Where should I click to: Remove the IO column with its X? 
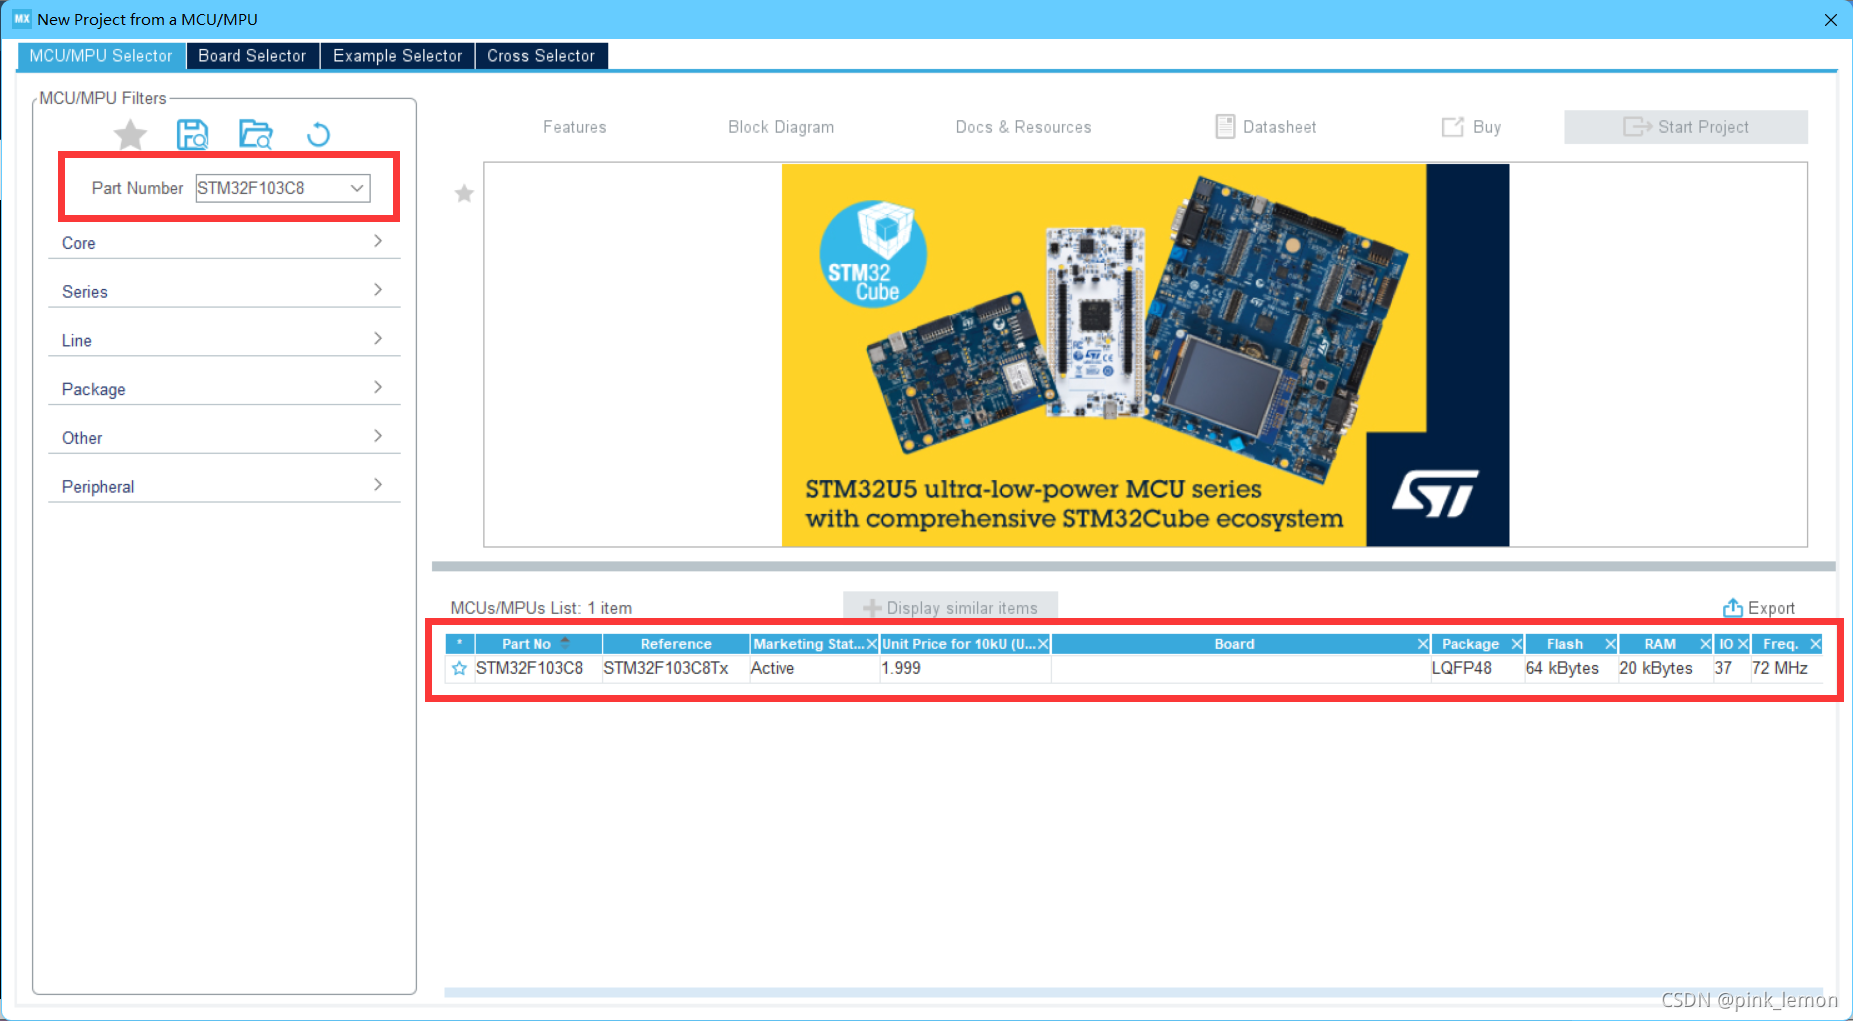point(1742,644)
